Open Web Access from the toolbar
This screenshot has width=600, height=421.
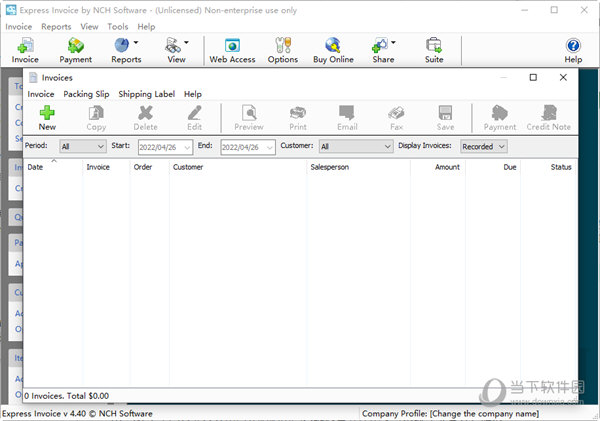[x=232, y=50]
